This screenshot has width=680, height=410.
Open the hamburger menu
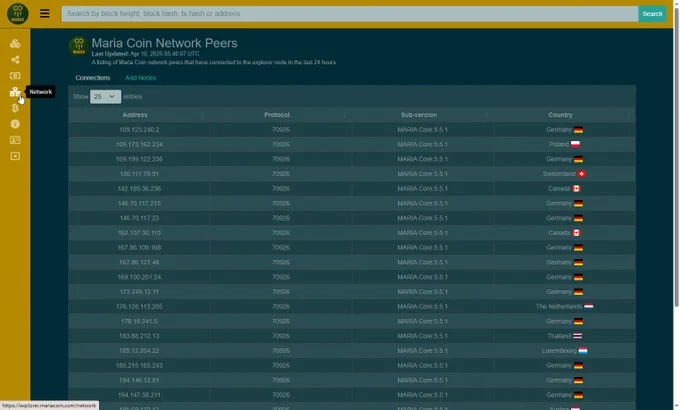tap(45, 13)
